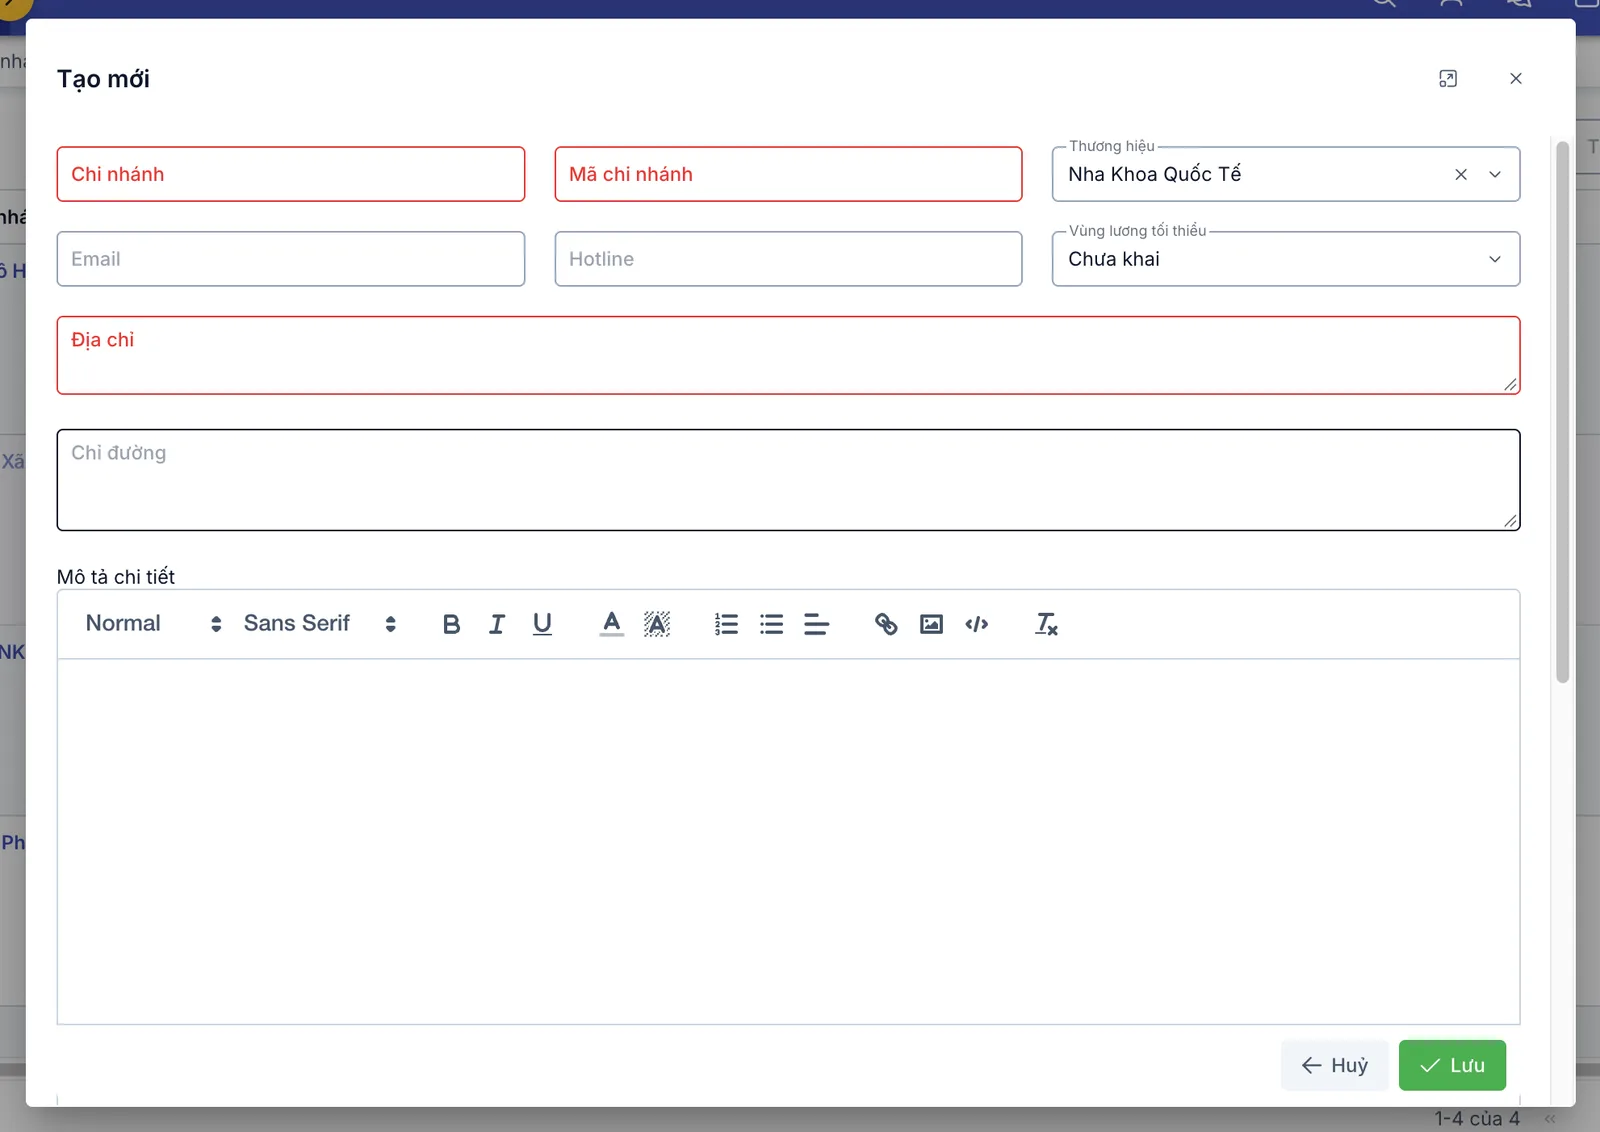This screenshot has width=1600, height=1132.
Task: Insert a numbered list
Action: pyautogui.click(x=726, y=624)
